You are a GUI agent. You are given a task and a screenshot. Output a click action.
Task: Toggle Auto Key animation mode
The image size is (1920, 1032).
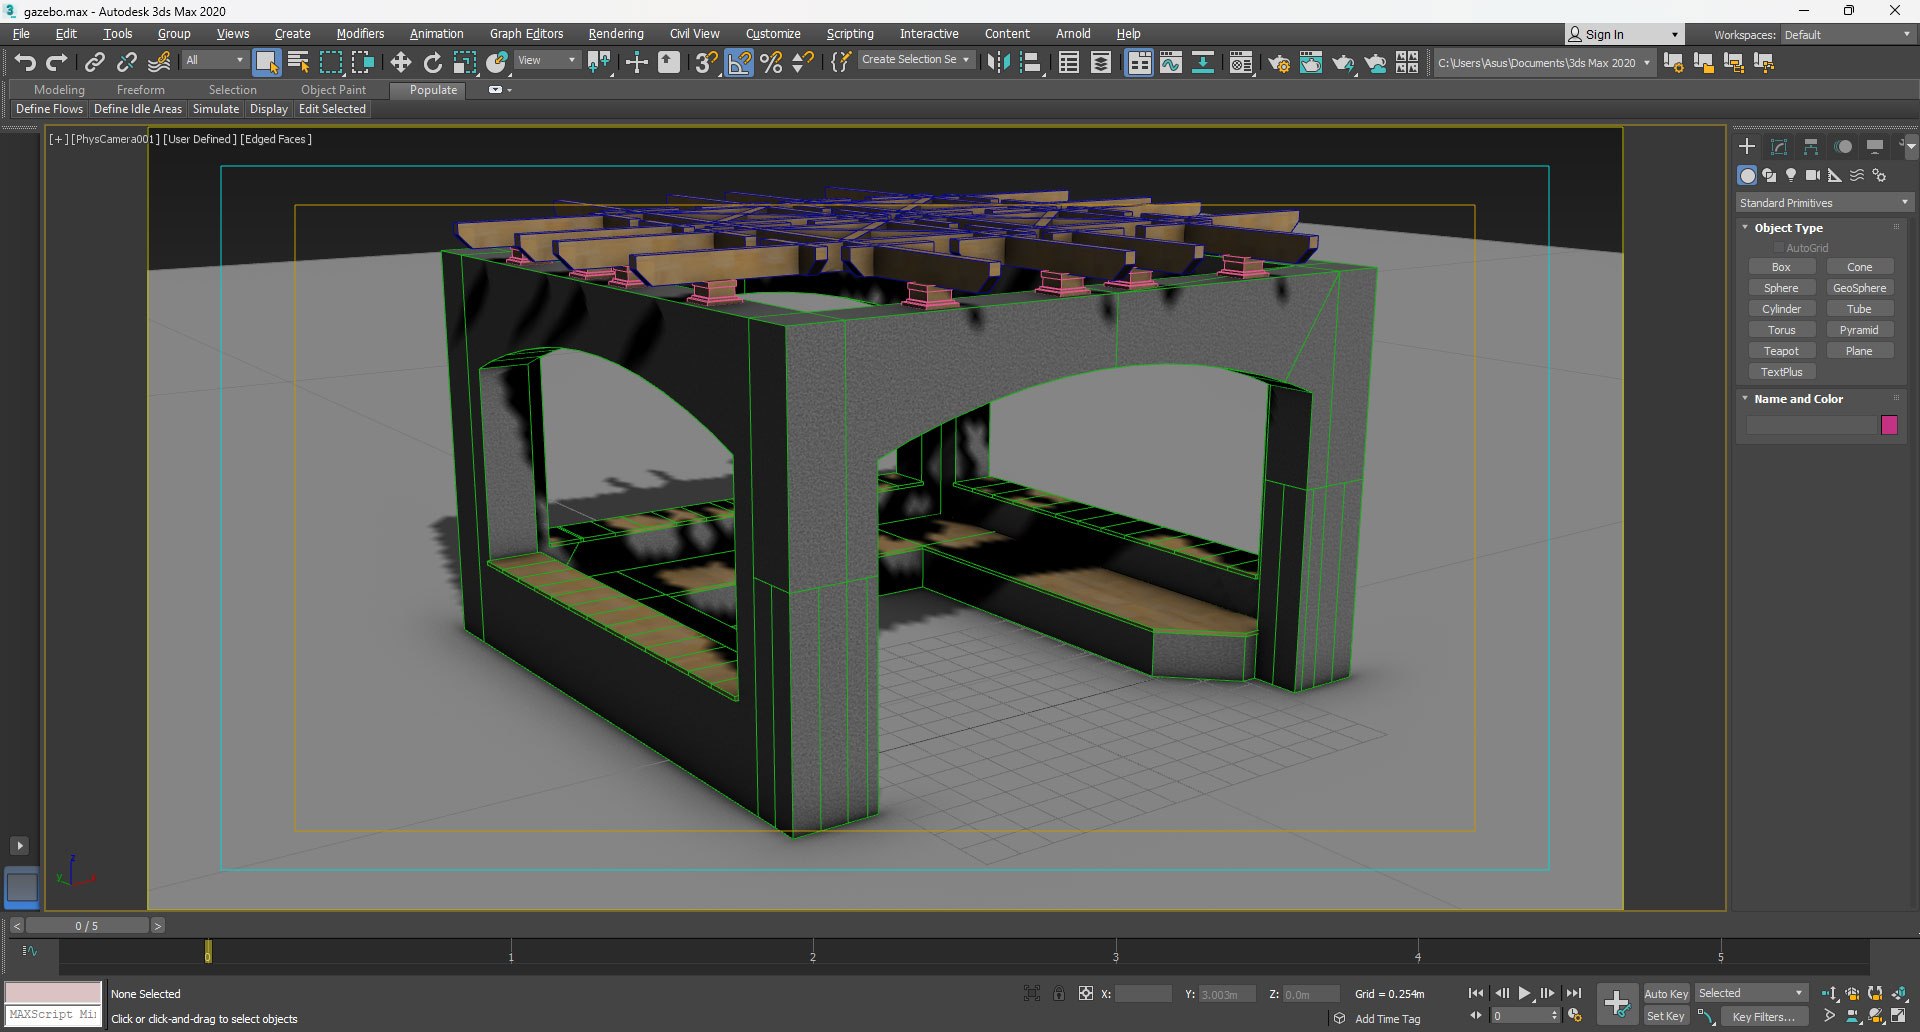pyautogui.click(x=1666, y=994)
